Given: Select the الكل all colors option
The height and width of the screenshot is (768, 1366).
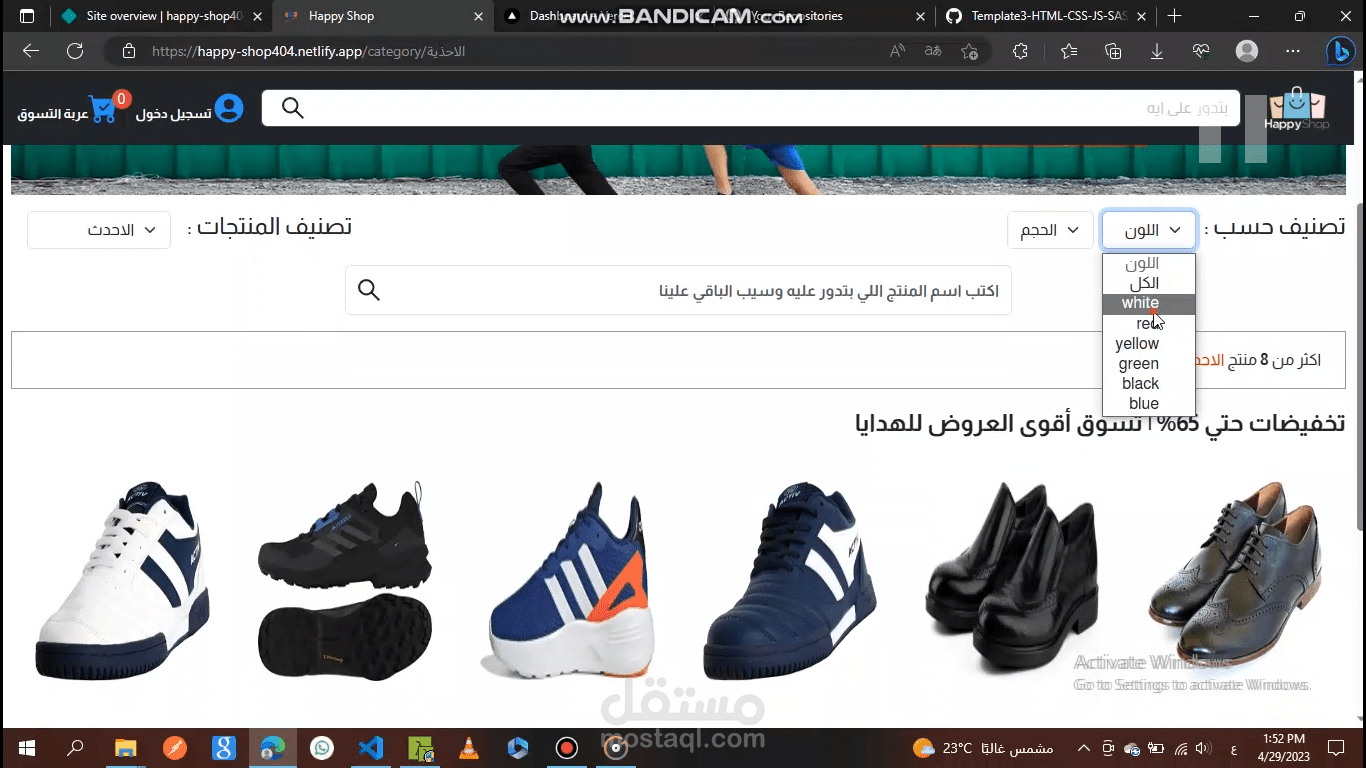Looking at the screenshot, I should coord(1149,284).
